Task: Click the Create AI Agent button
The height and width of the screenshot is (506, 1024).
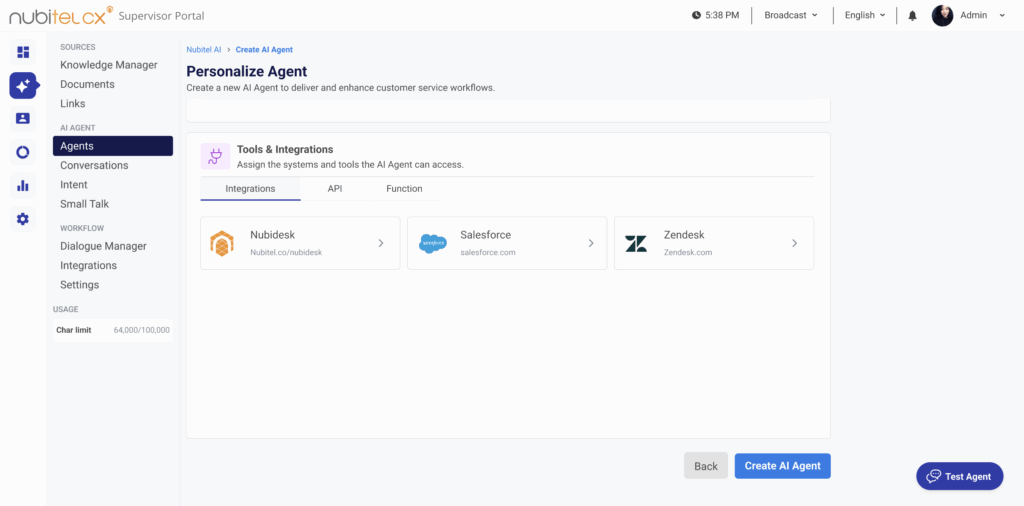Action: pos(782,466)
